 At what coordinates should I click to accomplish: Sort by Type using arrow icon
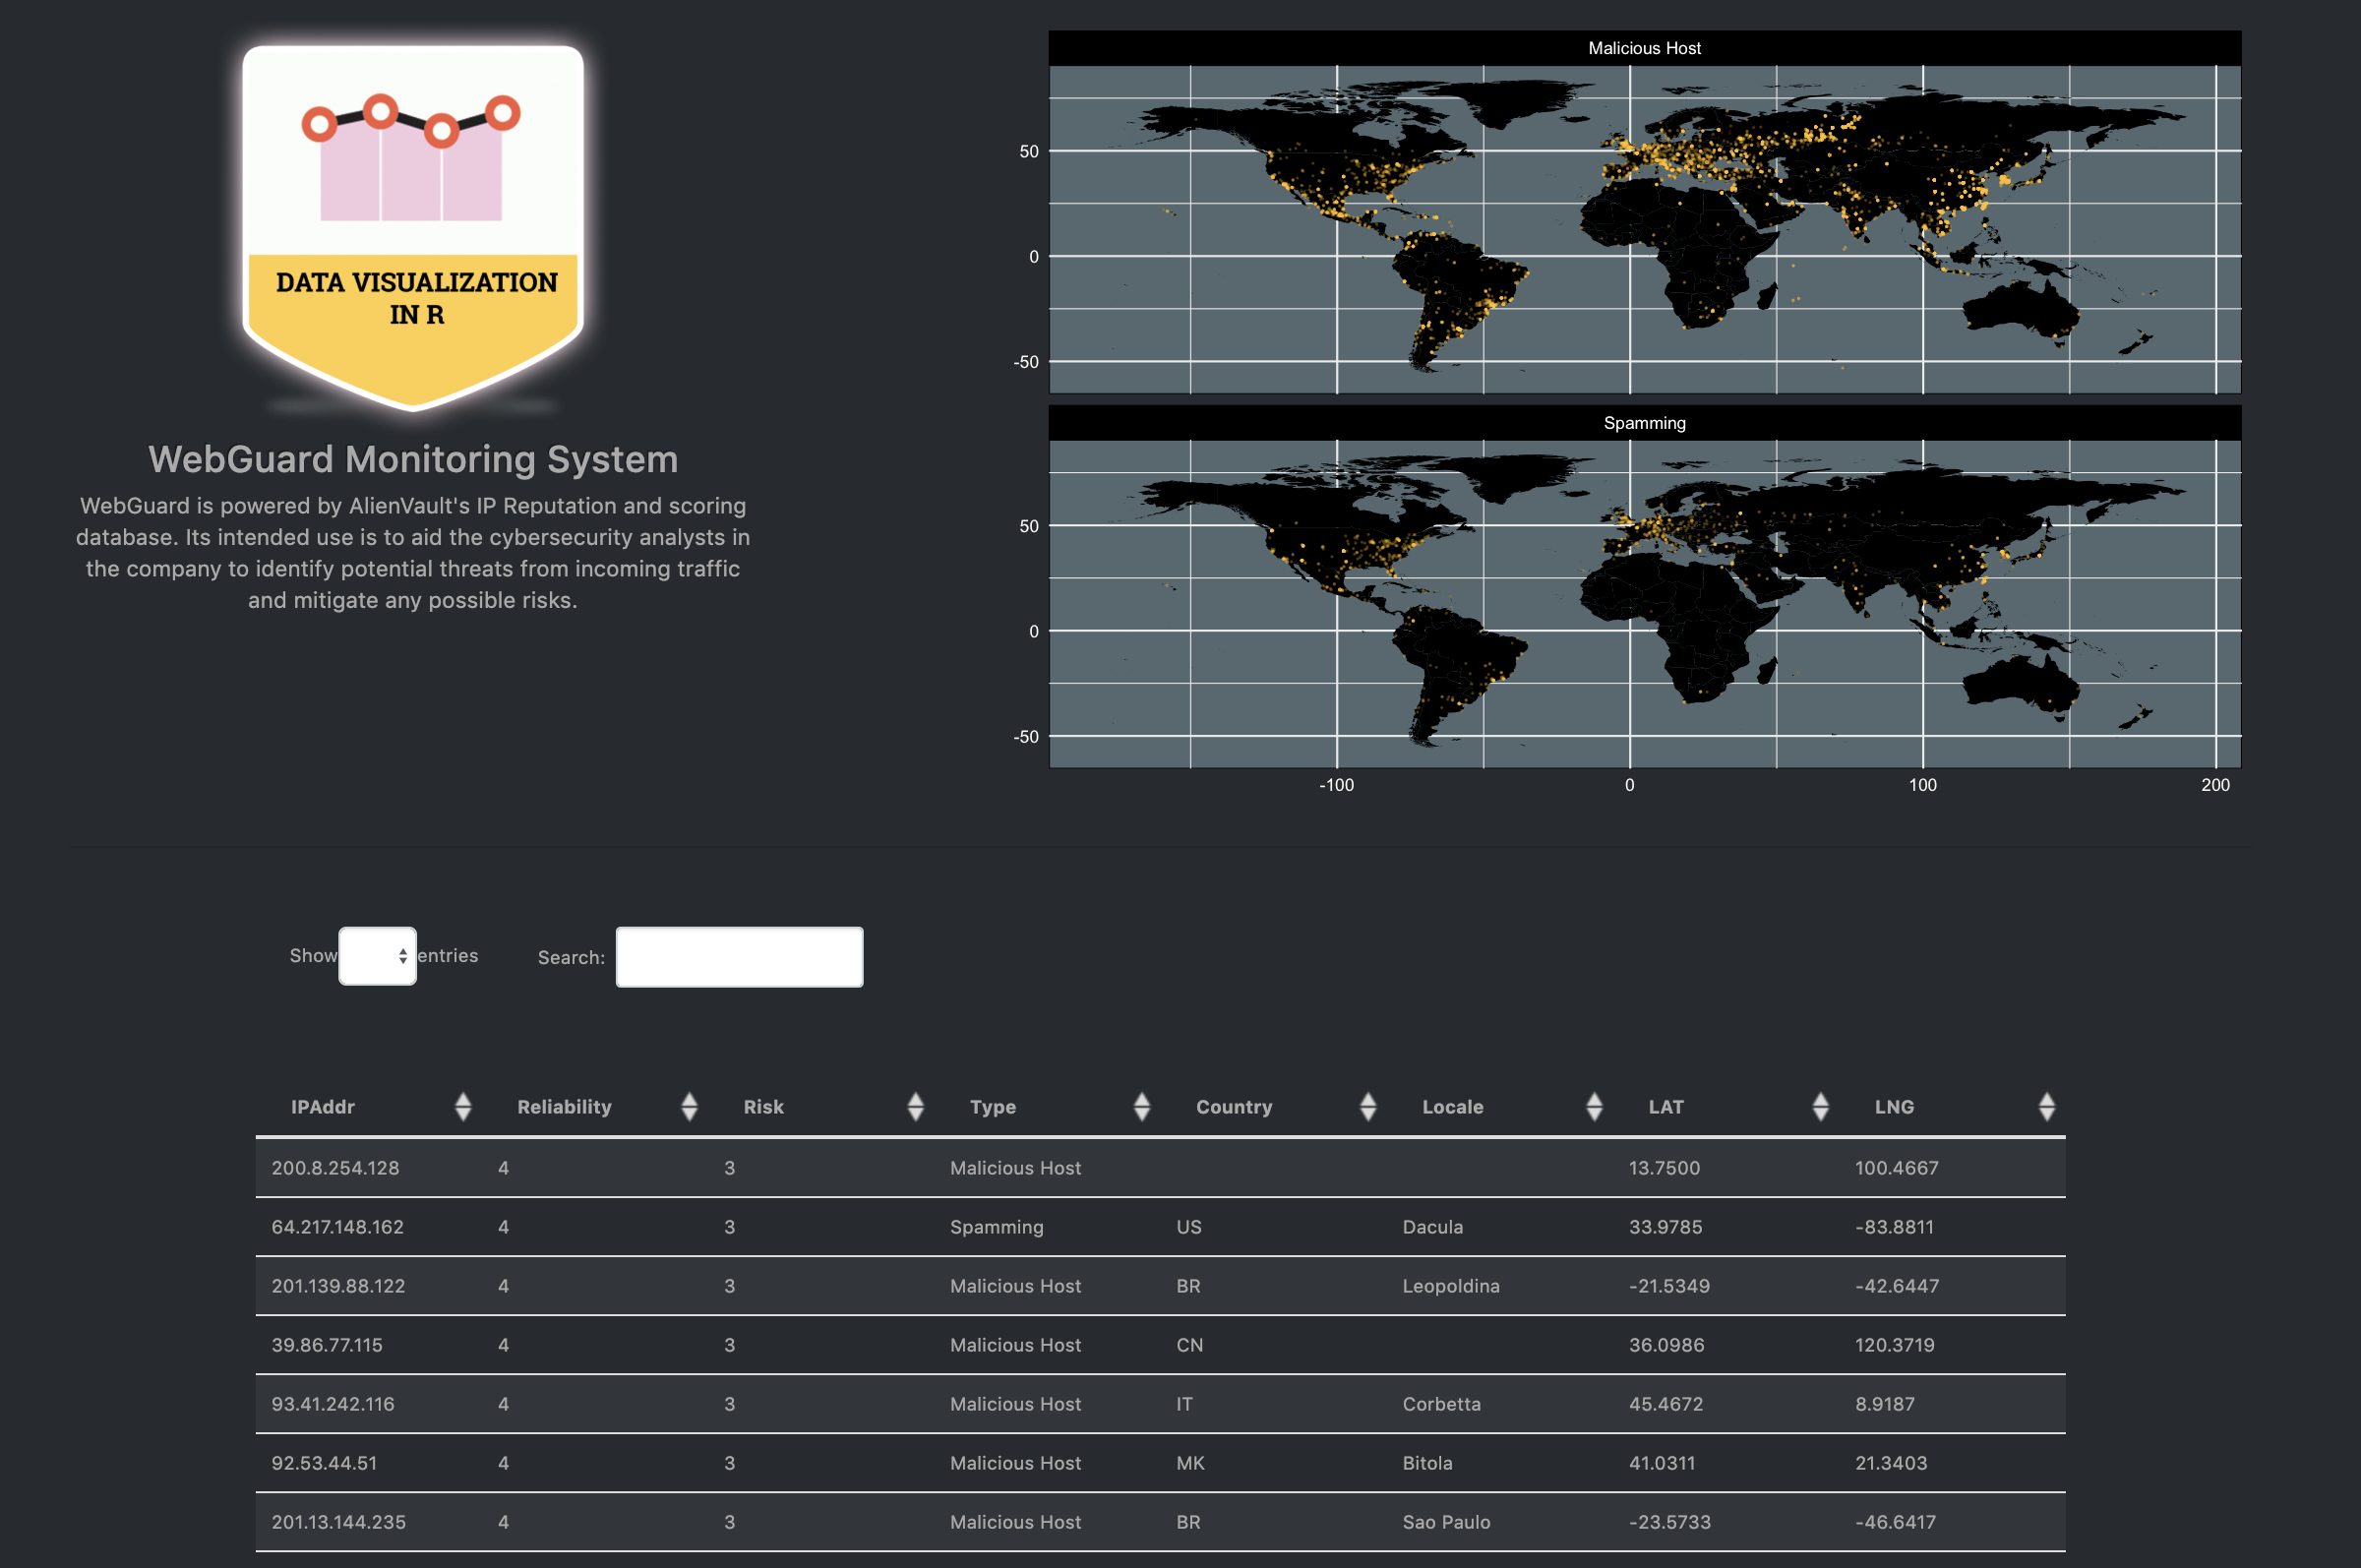point(1141,1107)
